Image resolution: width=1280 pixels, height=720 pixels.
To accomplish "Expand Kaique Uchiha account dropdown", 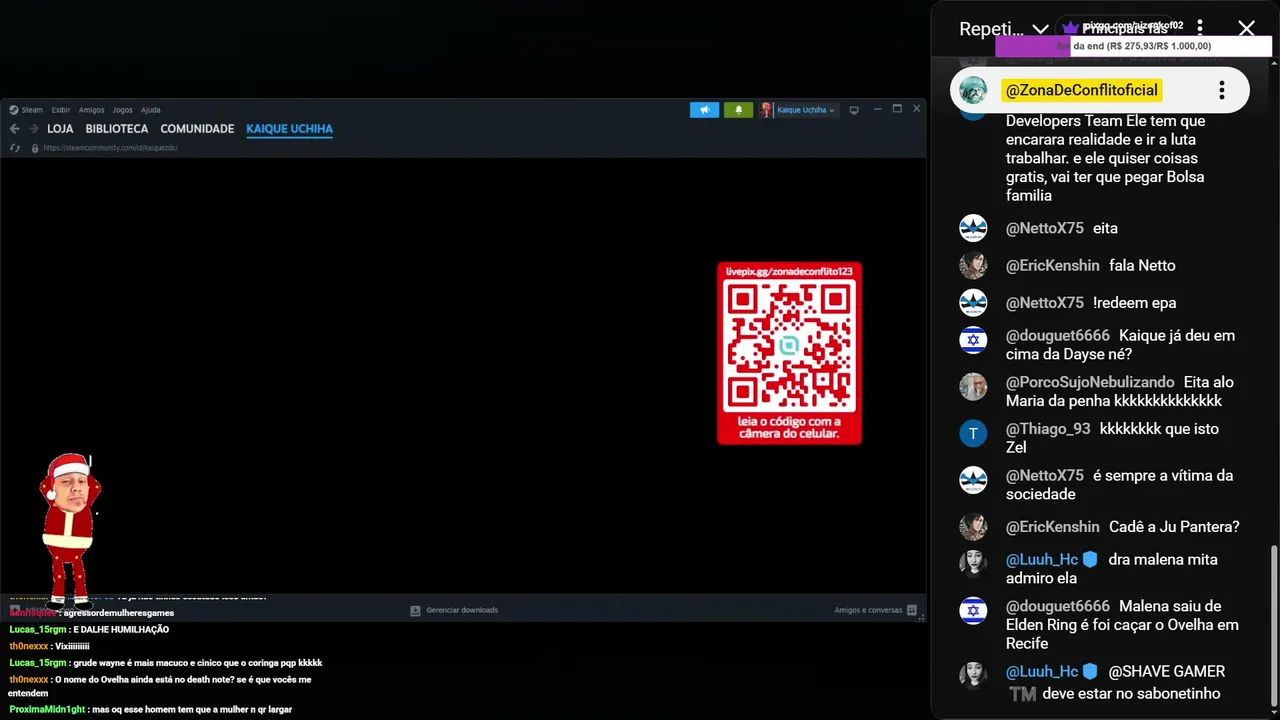I will click(x=831, y=110).
